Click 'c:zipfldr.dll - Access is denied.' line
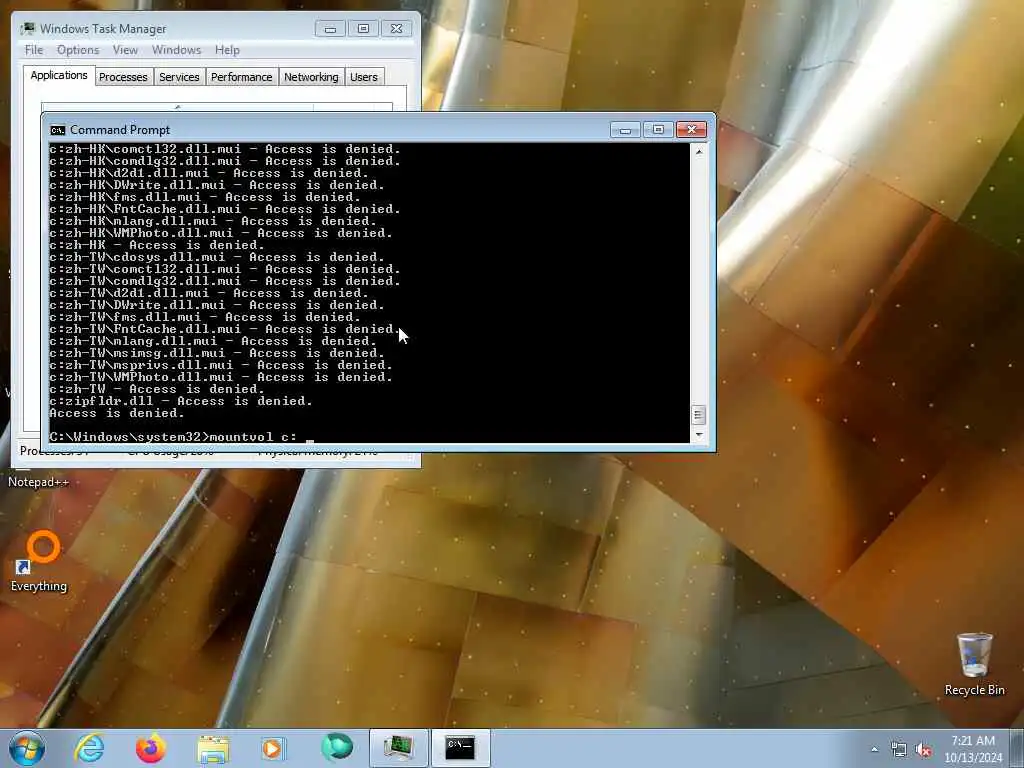This screenshot has height=768, width=1024. click(181, 401)
